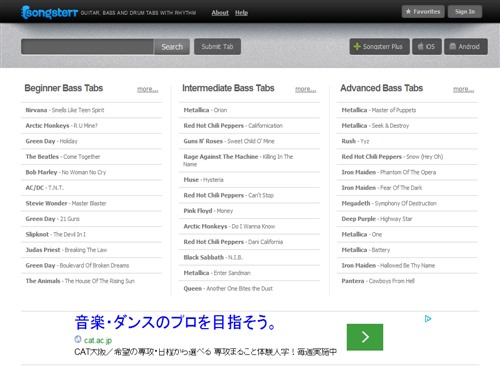The height and width of the screenshot is (375, 500).
Task: Open Songsterr Plus with the plus icon
Action: [379, 47]
